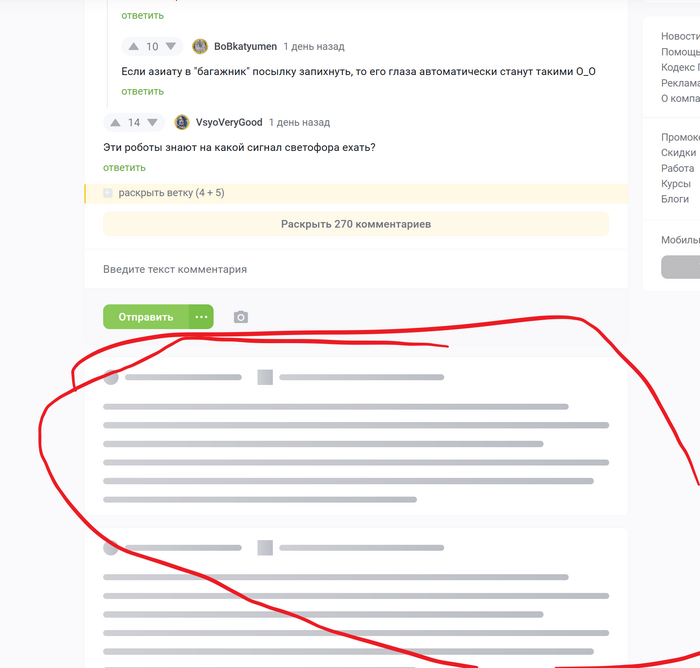Click rating number 10
This screenshot has width=700, height=668.
pyautogui.click(x=152, y=46)
